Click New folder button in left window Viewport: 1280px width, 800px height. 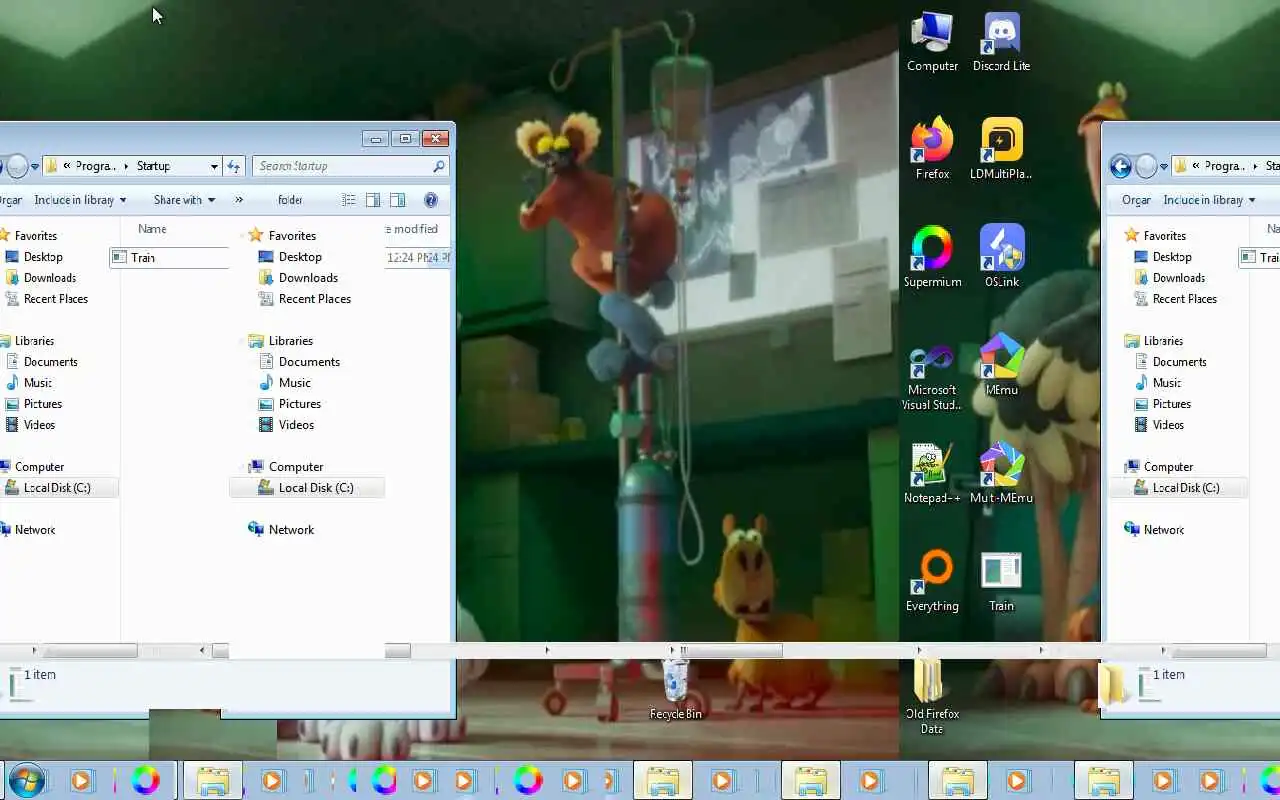pyautogui.click(x=290, y=200)
